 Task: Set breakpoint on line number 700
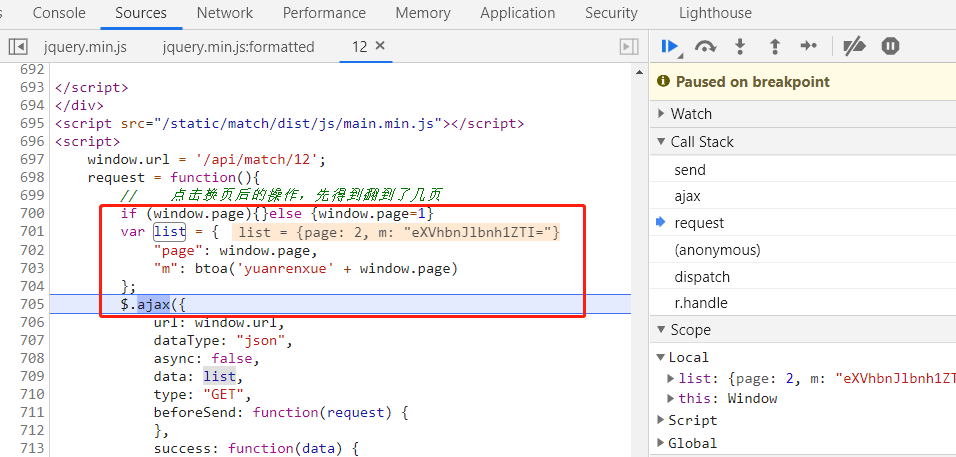32,213
